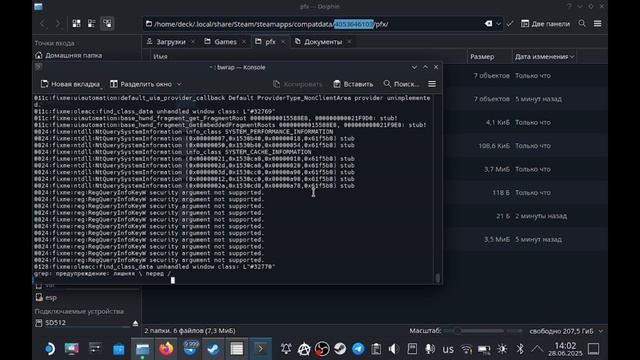Open clipboard tray icon

point(376,349)
